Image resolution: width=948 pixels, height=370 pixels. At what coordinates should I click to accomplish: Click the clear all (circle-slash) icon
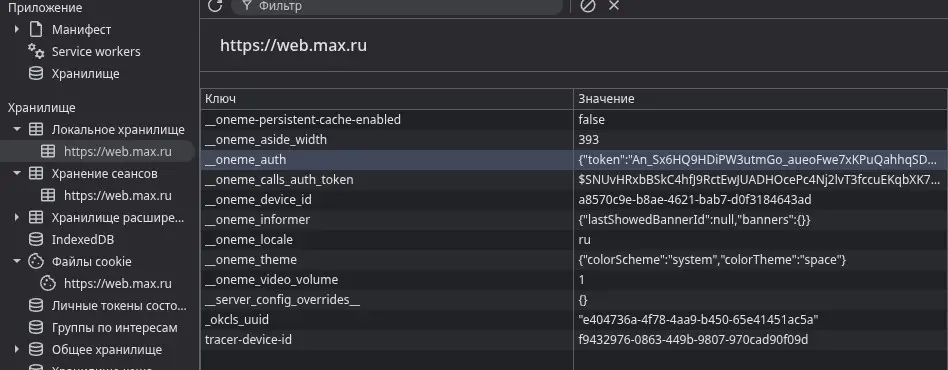588,5
